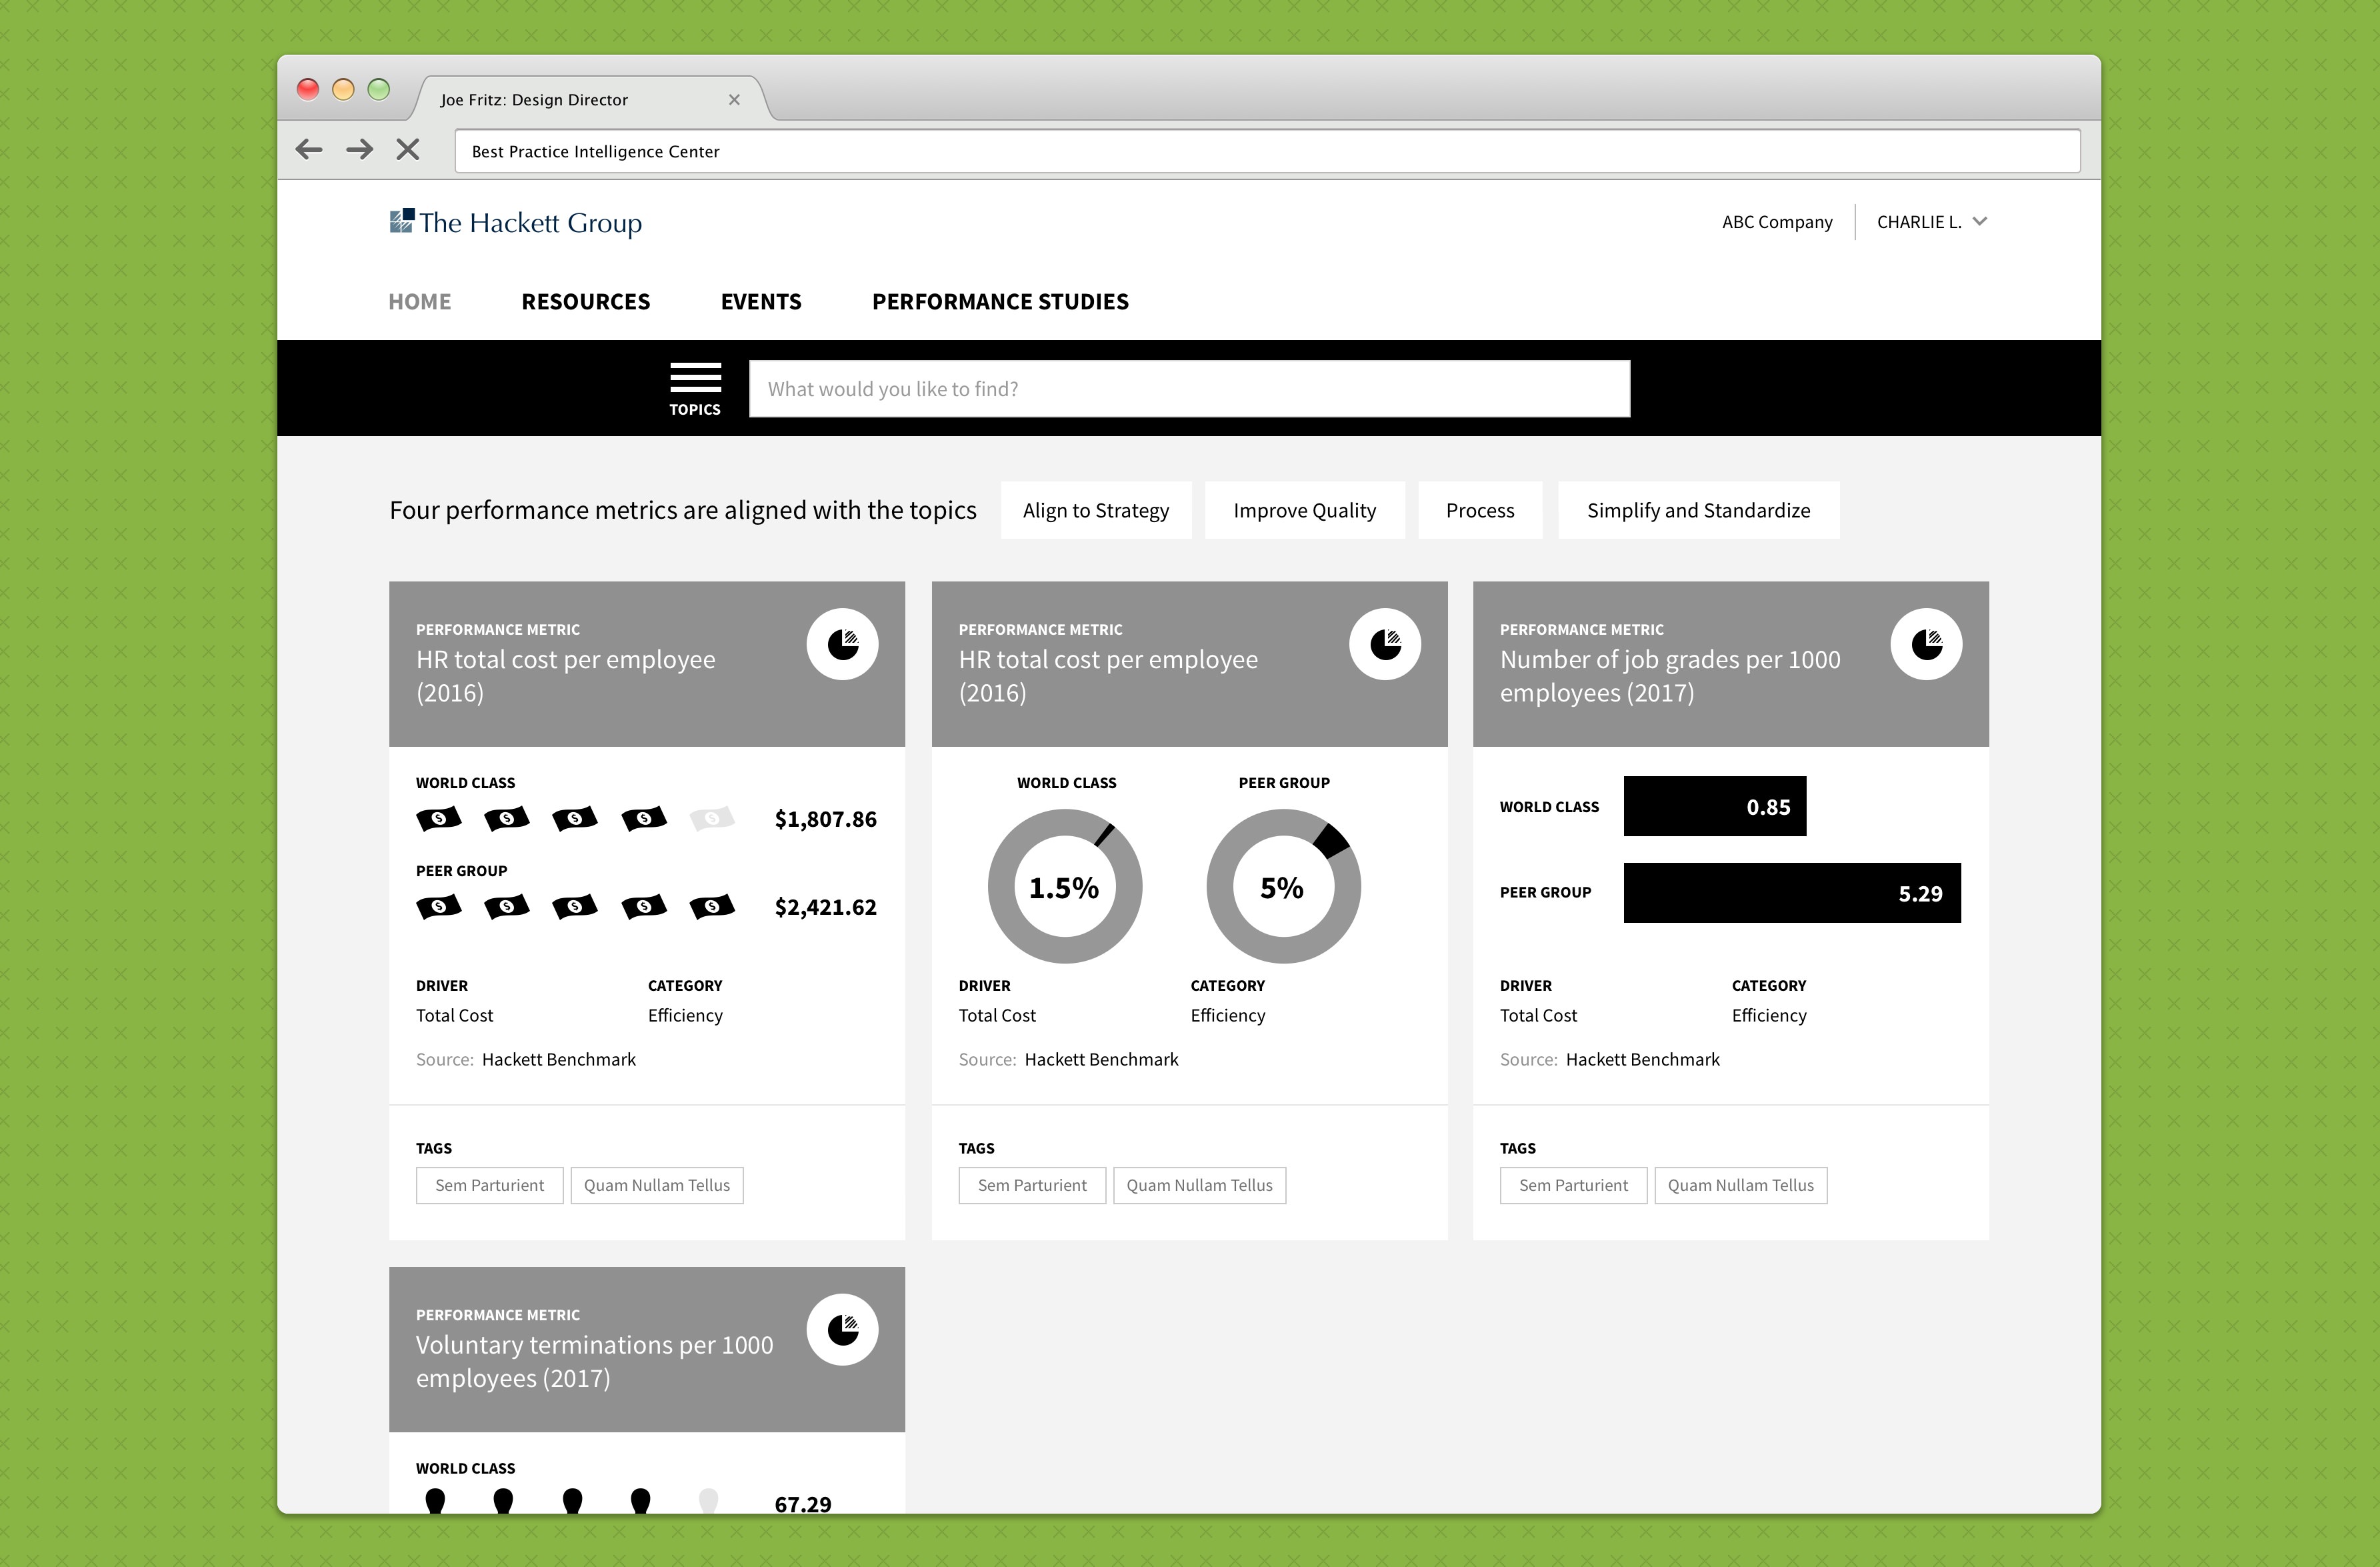The height and width of the screenshot is (1567, 2380).
Task: Go to the HOME menu item
Action: [419, 301]
